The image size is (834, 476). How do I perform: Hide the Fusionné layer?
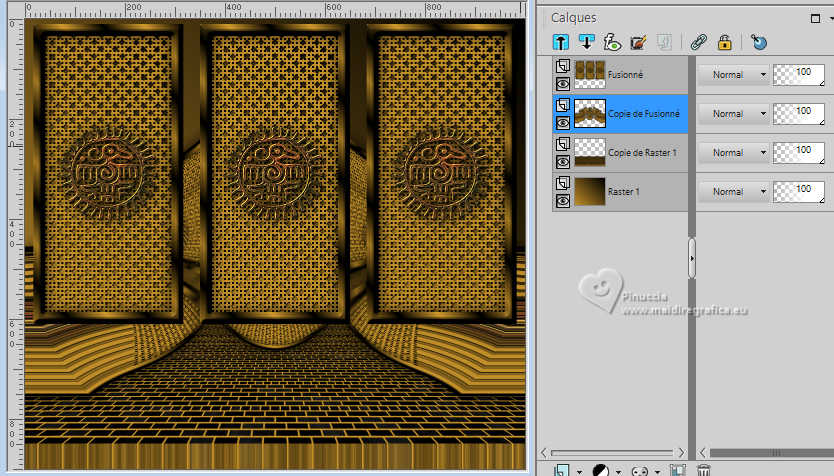pyautogui.click(x=563, y=84)
